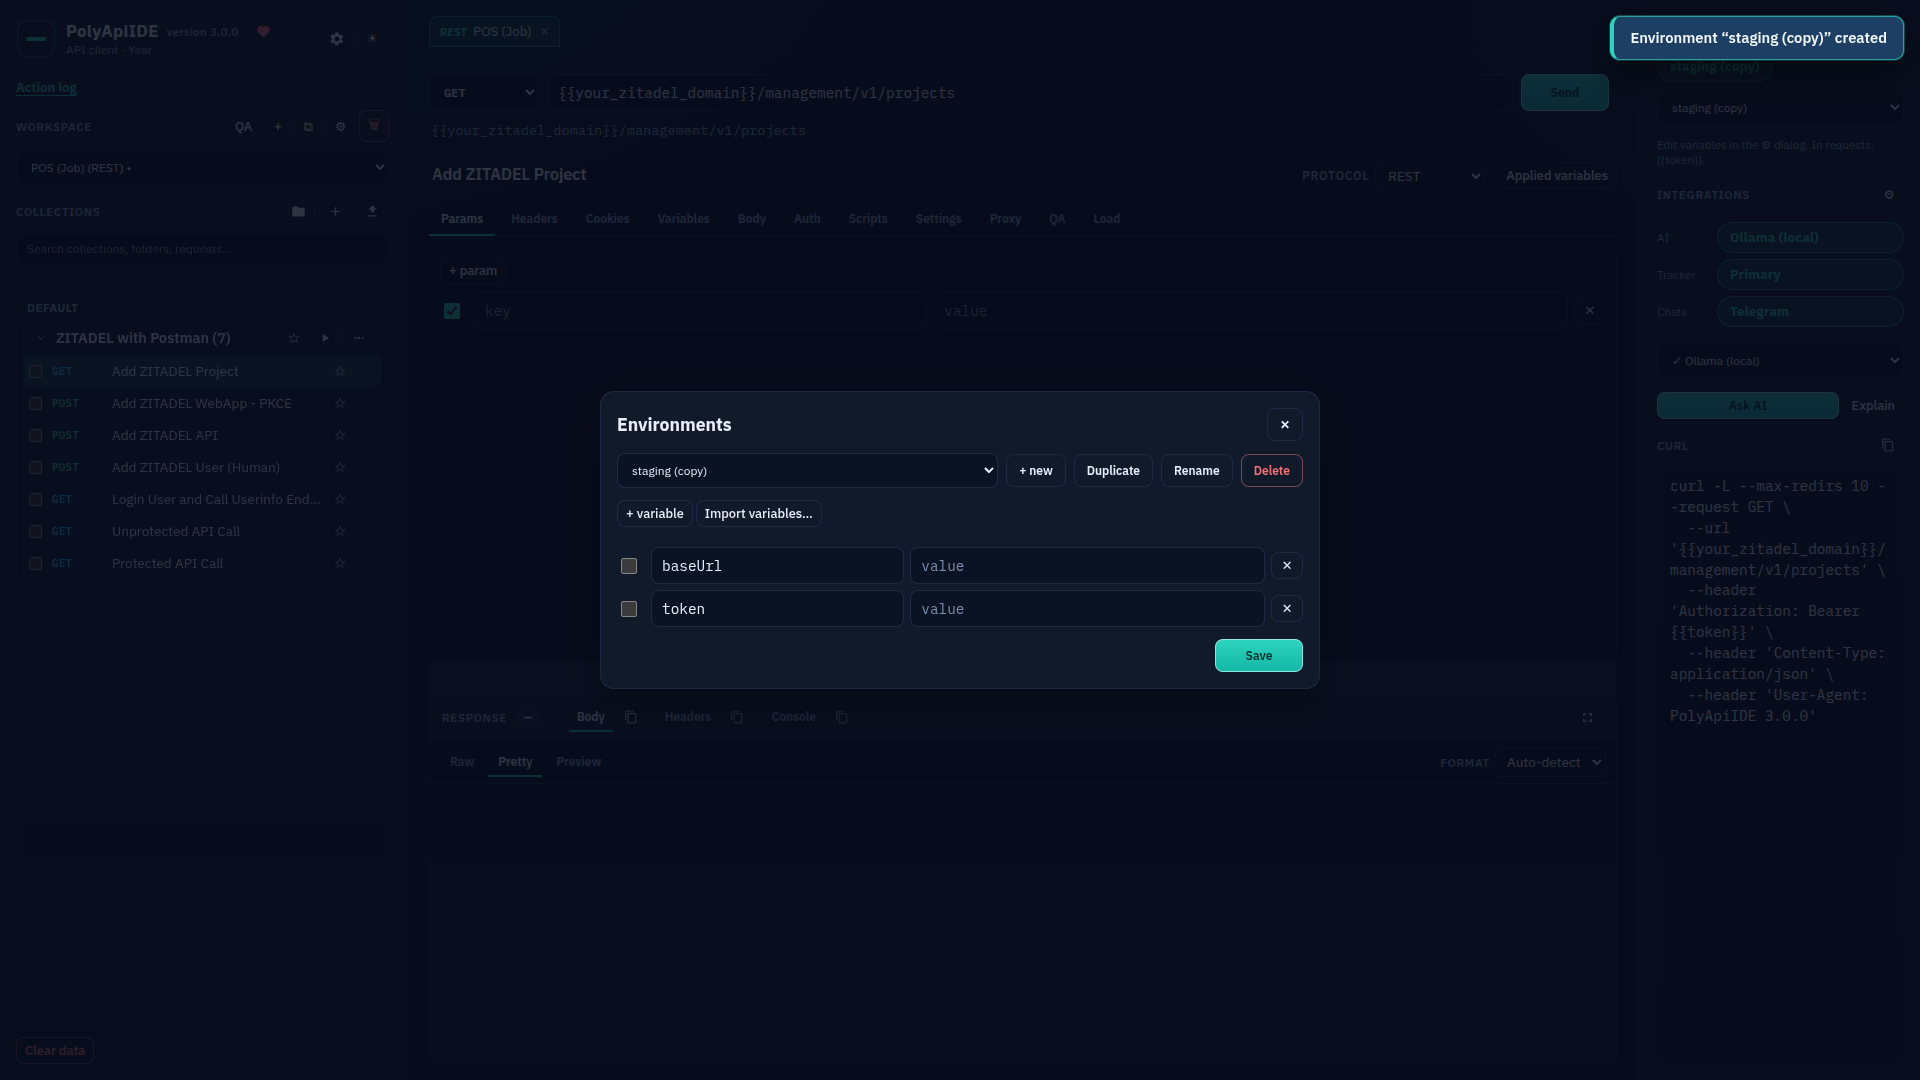
Task: Click the heart icon beside version
Action: coord(264,32)
